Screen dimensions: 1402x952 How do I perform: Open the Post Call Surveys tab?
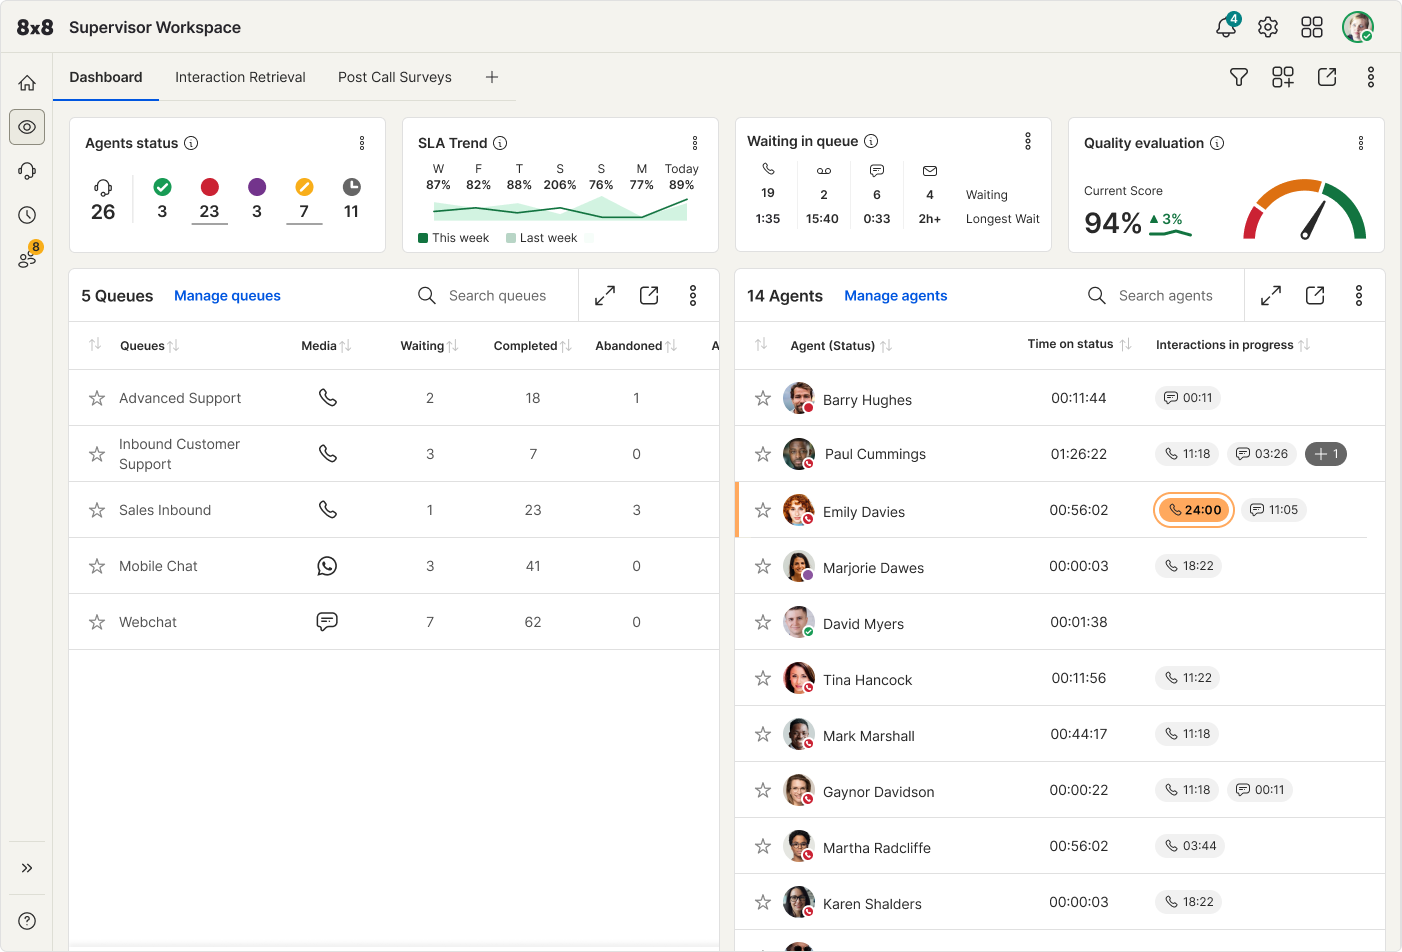pos(394,77)
